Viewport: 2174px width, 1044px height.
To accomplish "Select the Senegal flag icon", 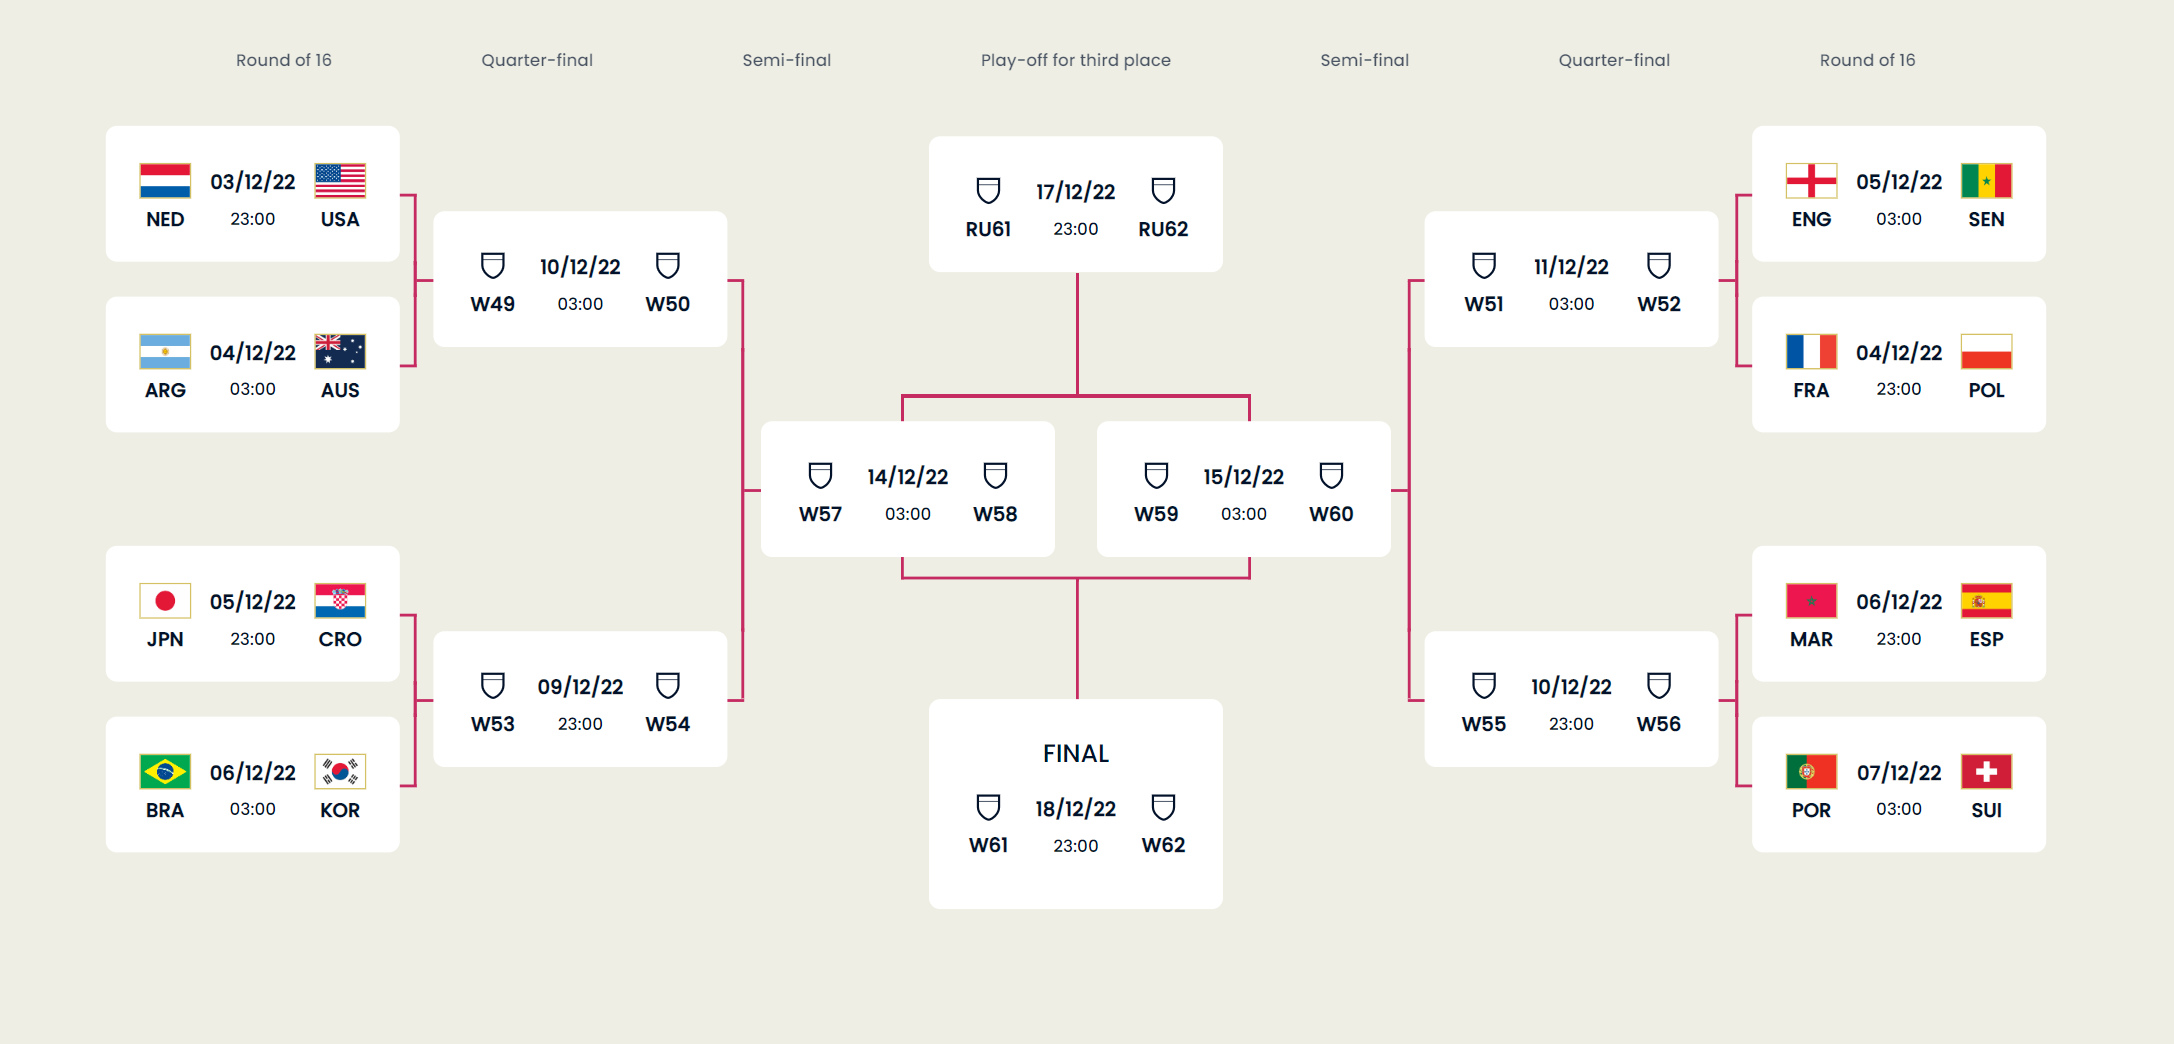I will click(x=1986, y=181).
